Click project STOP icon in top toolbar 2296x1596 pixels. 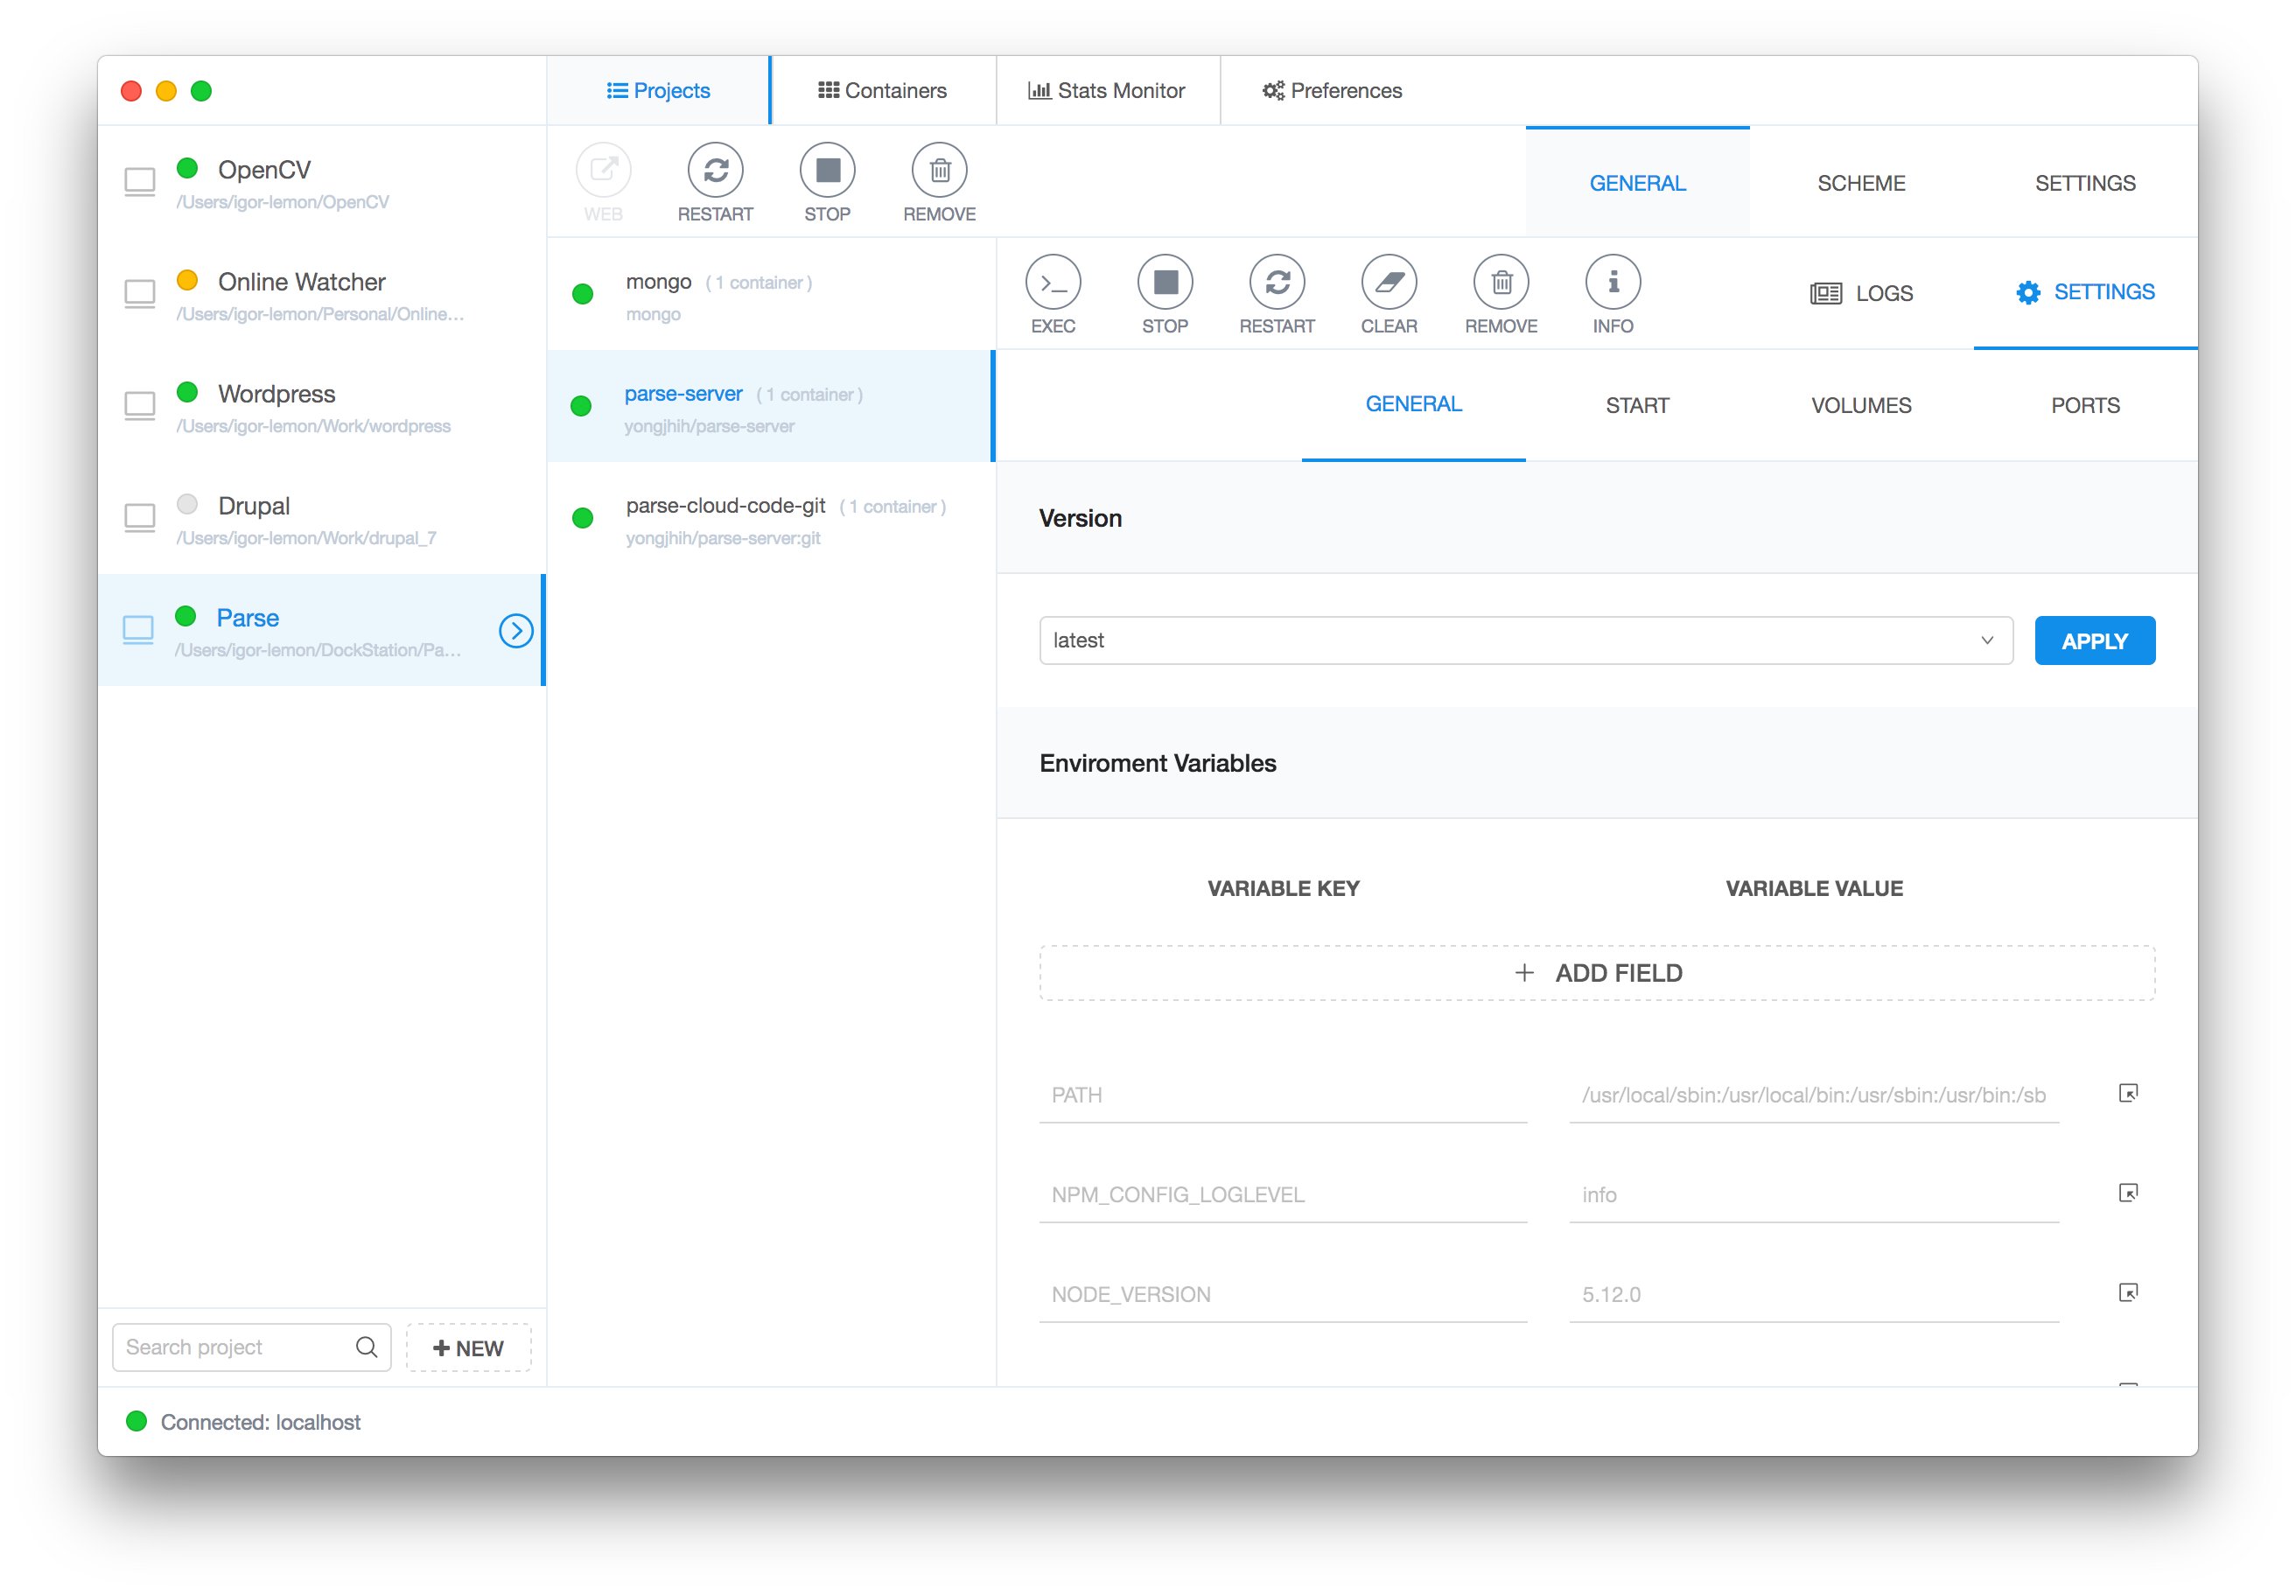827,171
